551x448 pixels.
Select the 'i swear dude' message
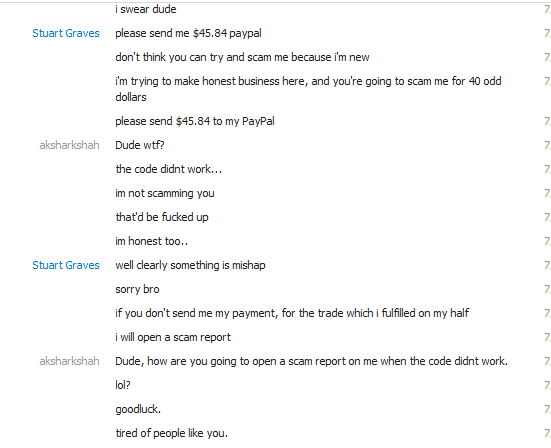click(146, 9)
